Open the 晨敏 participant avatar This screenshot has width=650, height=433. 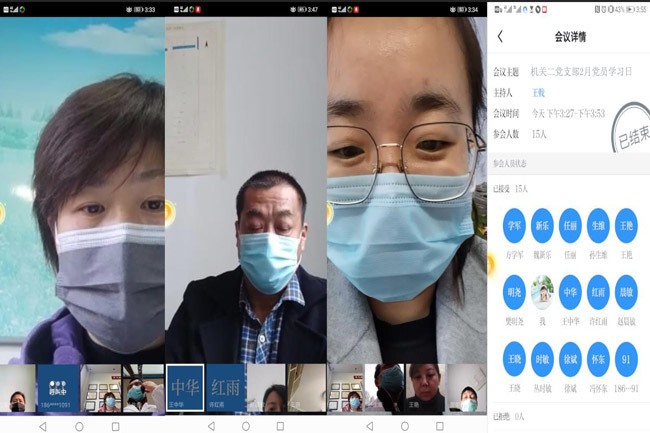pyautogui.click(x=626, y=293)
